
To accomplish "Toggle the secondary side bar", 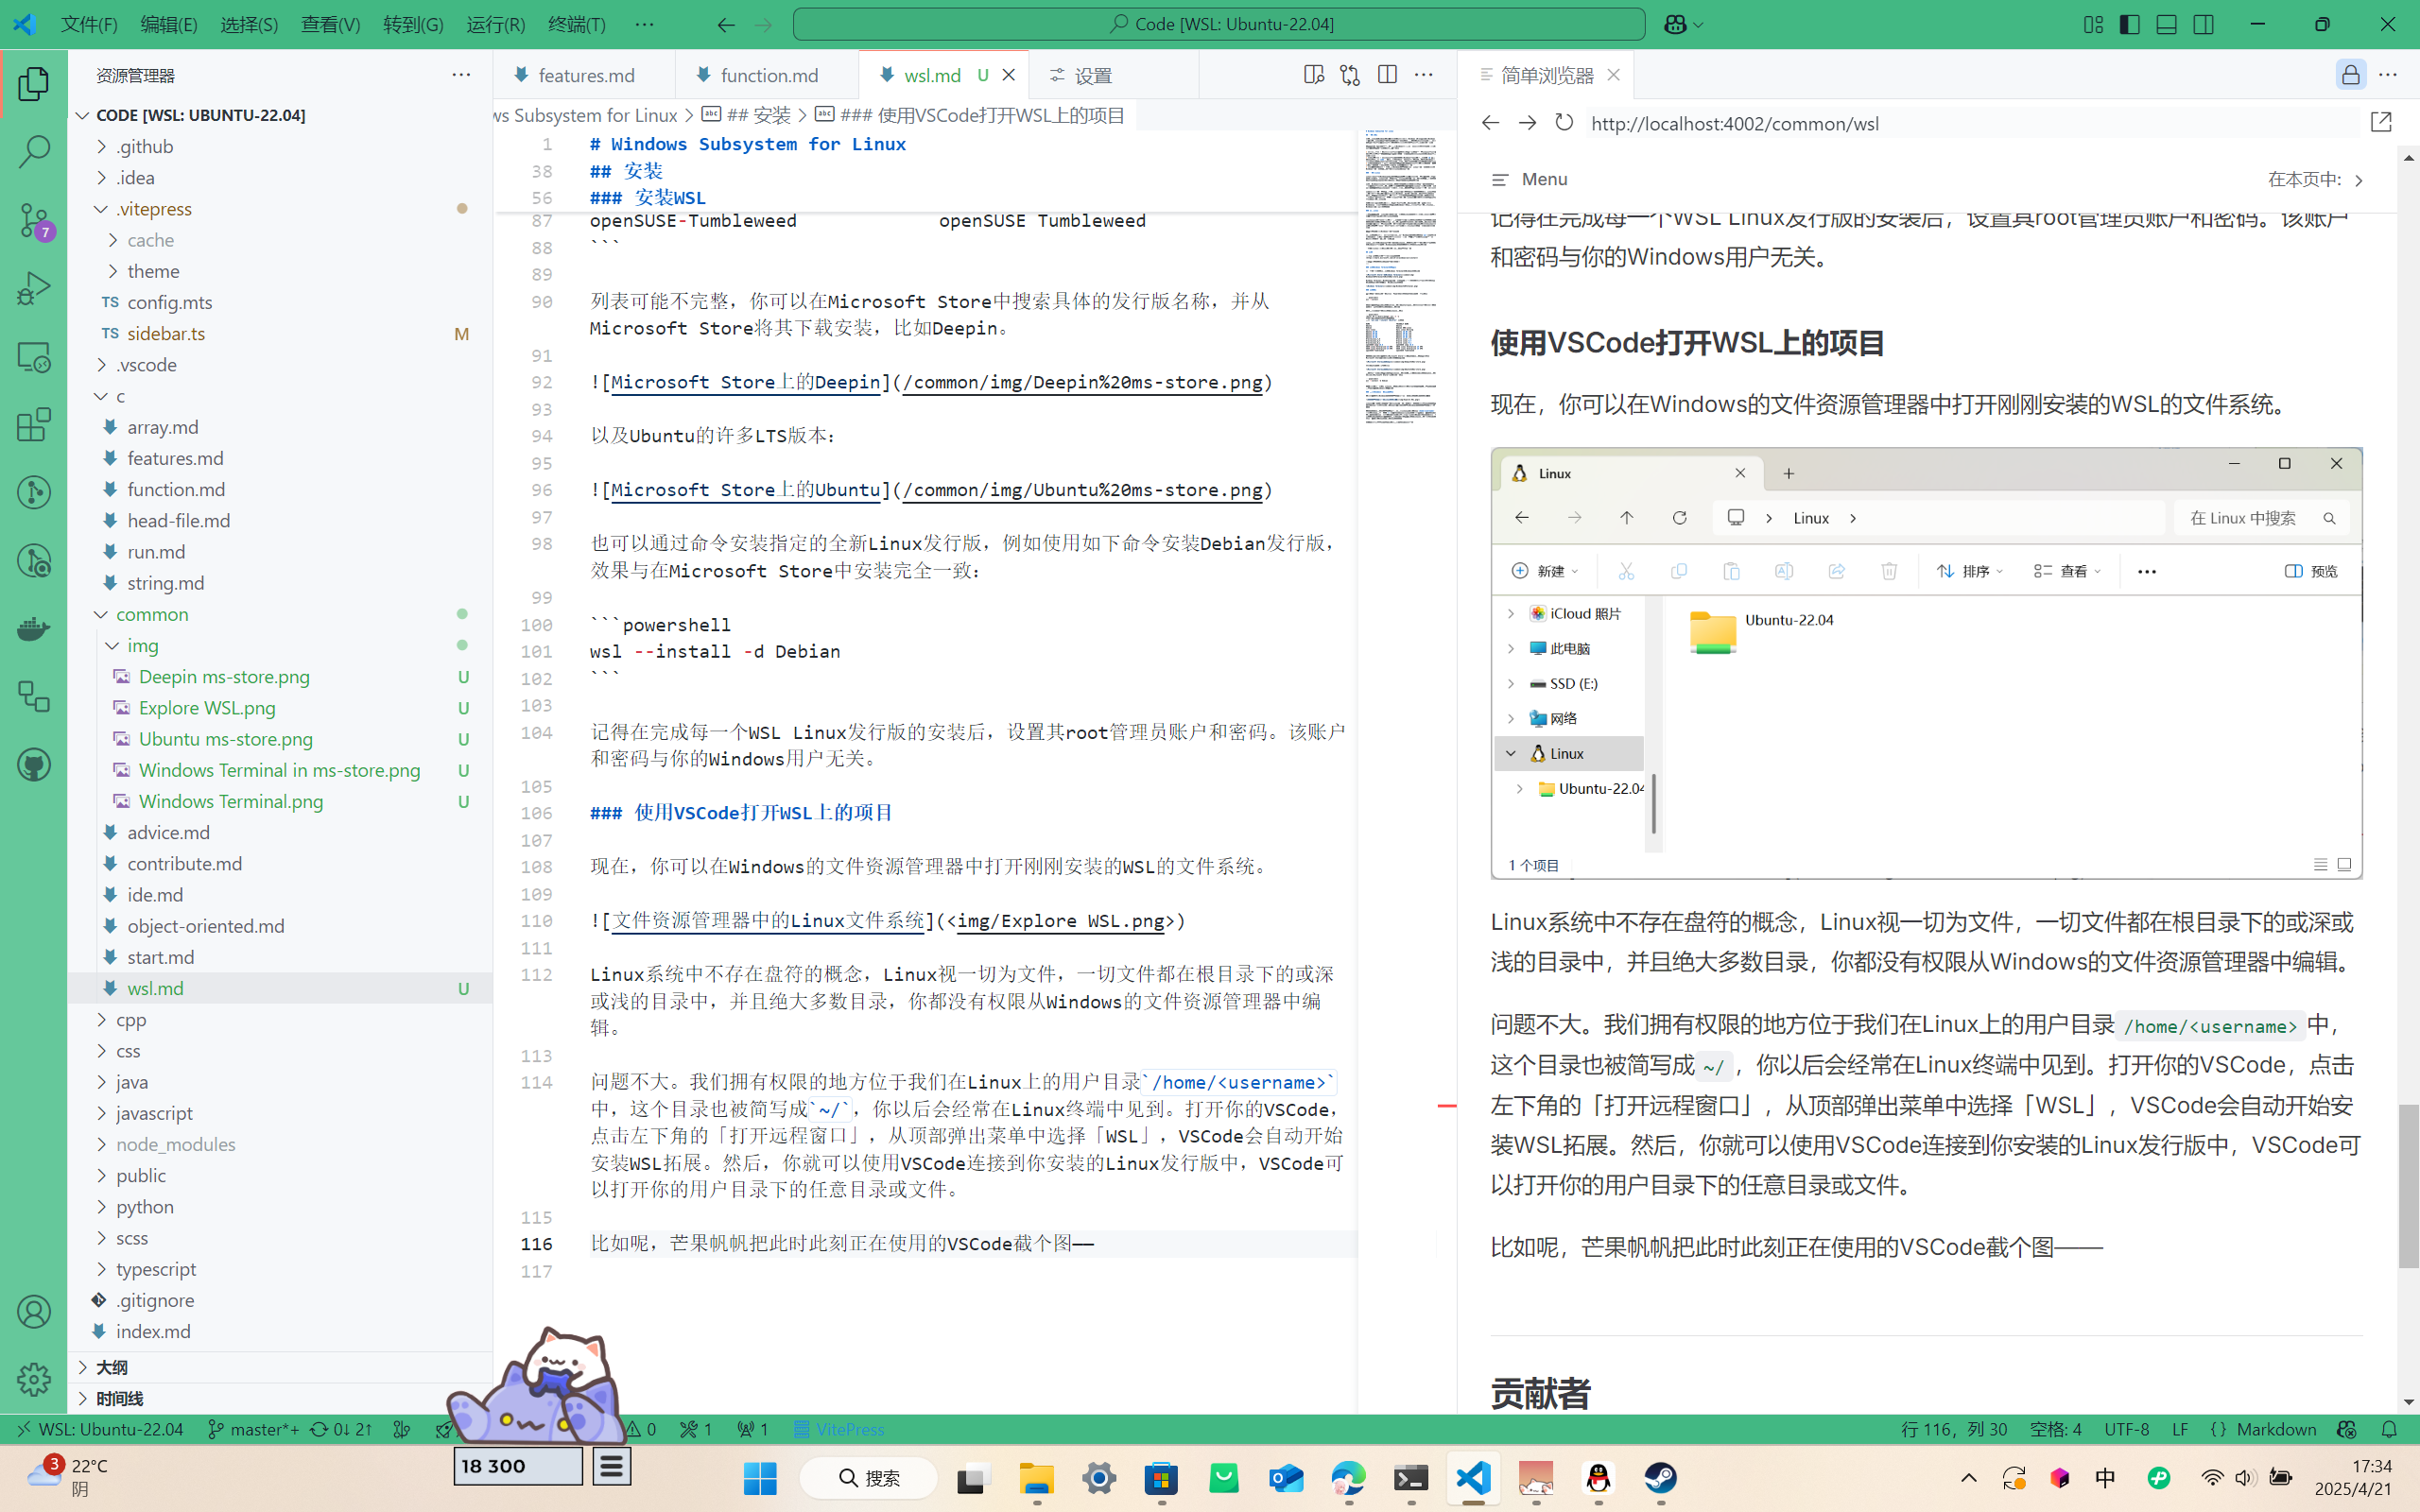I will [x=2203, y=24].
